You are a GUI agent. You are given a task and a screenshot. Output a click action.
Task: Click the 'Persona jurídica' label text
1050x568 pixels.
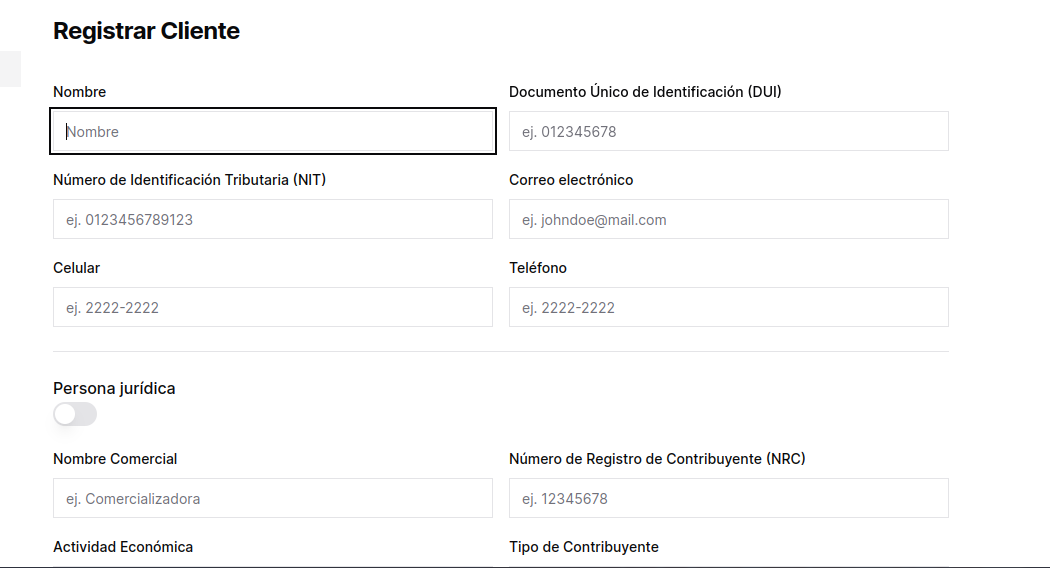(114, 388)
